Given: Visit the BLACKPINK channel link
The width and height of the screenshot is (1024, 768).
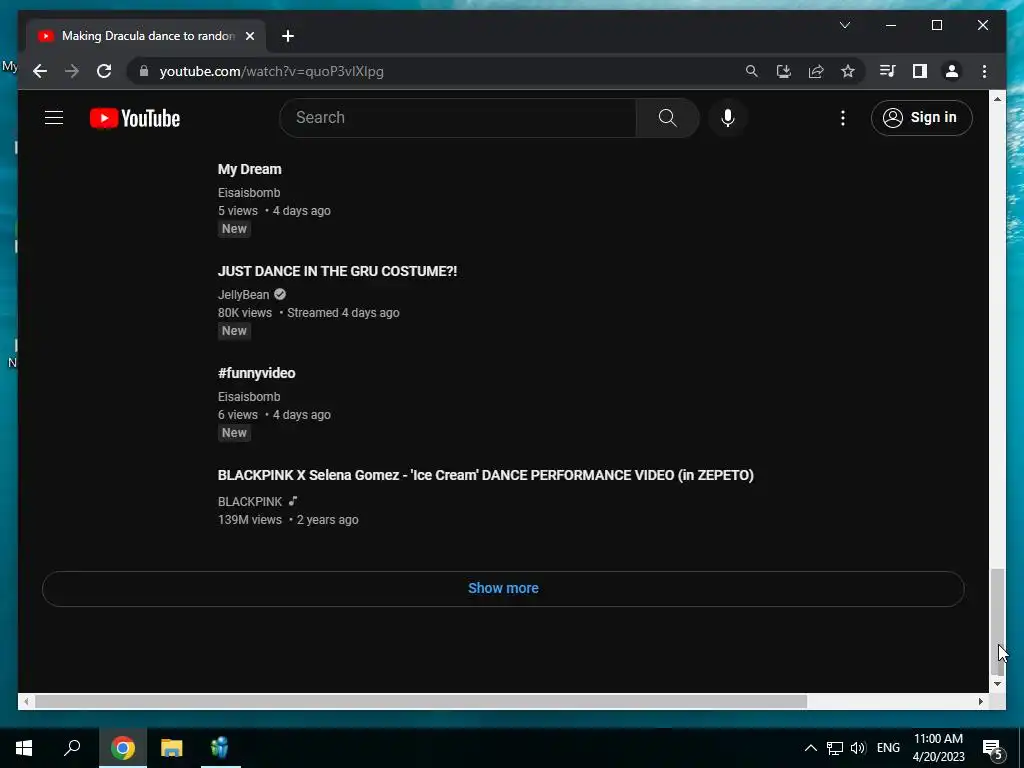Looking at the screenshot, I should click(x=249, y=502).
